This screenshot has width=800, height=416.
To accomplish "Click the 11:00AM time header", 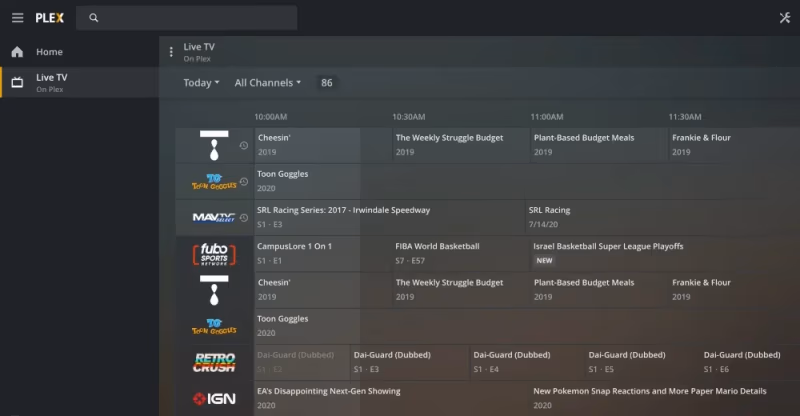I will [547, 117].
